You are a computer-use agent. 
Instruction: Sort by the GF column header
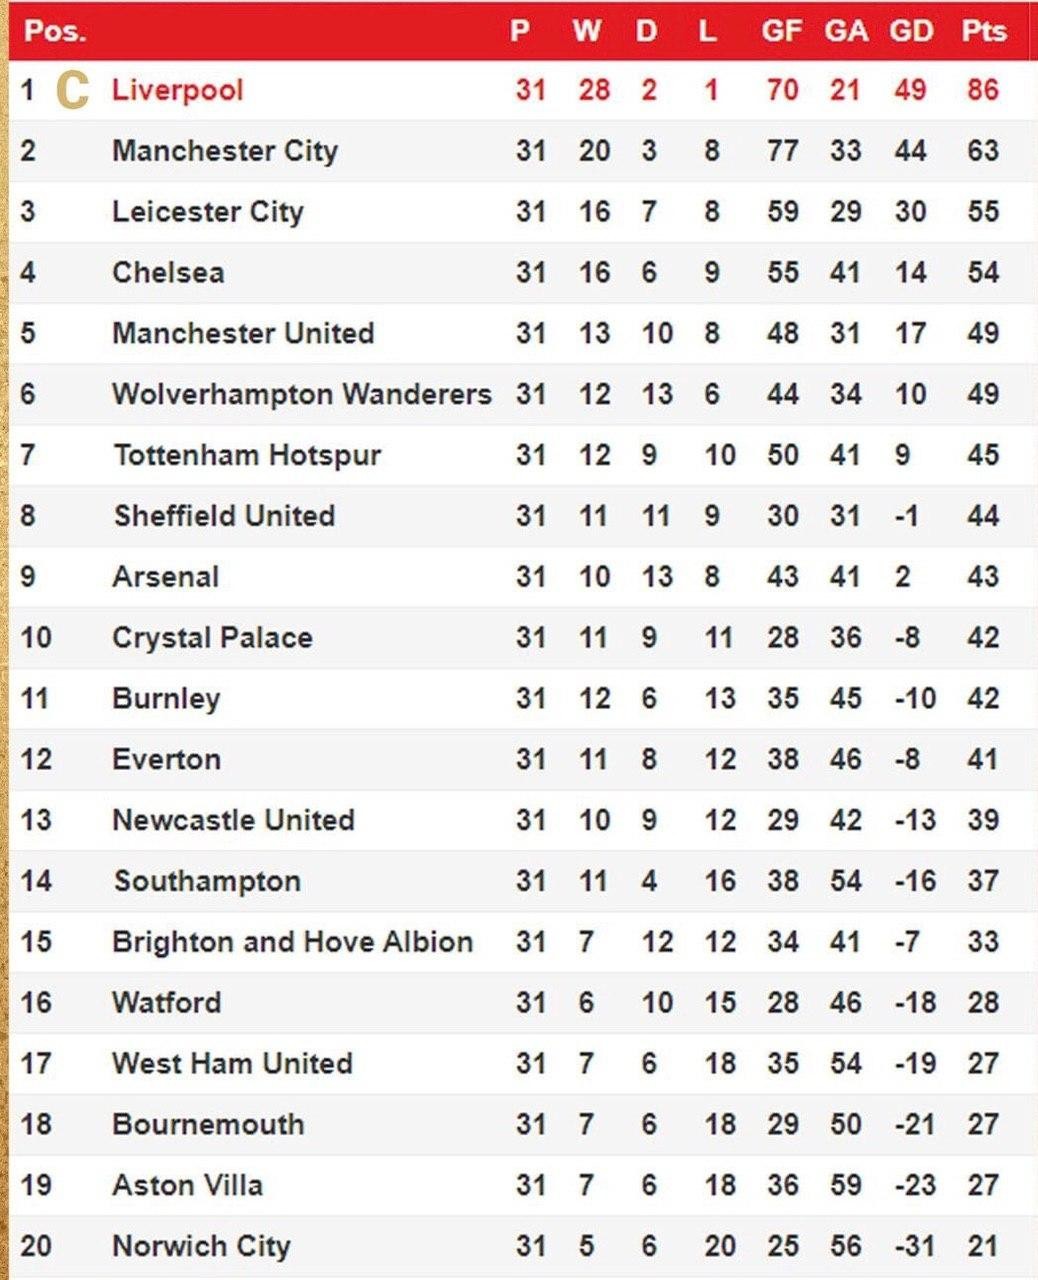[781, 31]
